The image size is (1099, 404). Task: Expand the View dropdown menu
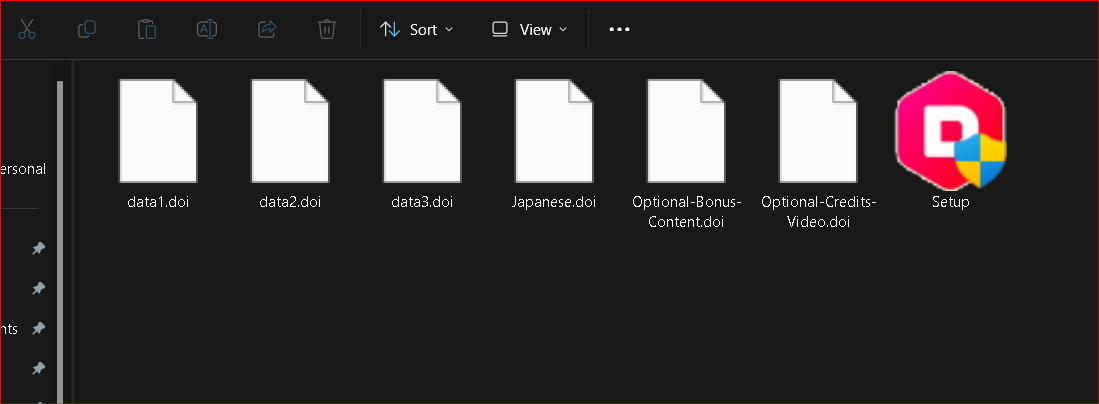pos(529,29)
